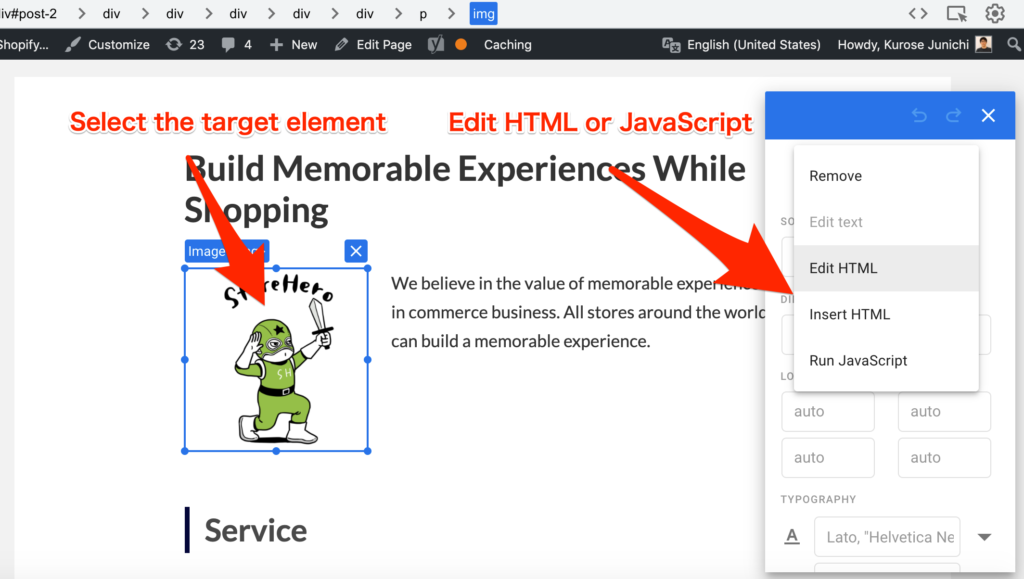
Task: Click the greyed-out Edit text entry
Action: pos(886,222)
